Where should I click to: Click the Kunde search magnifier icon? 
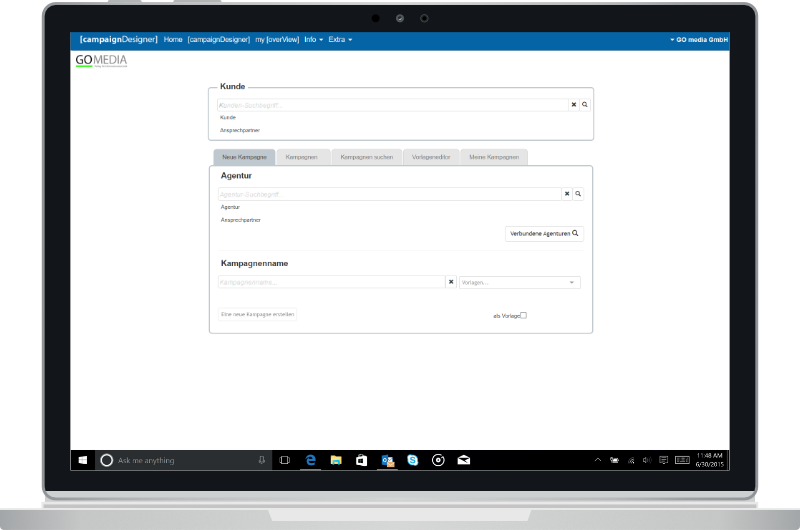585,104
